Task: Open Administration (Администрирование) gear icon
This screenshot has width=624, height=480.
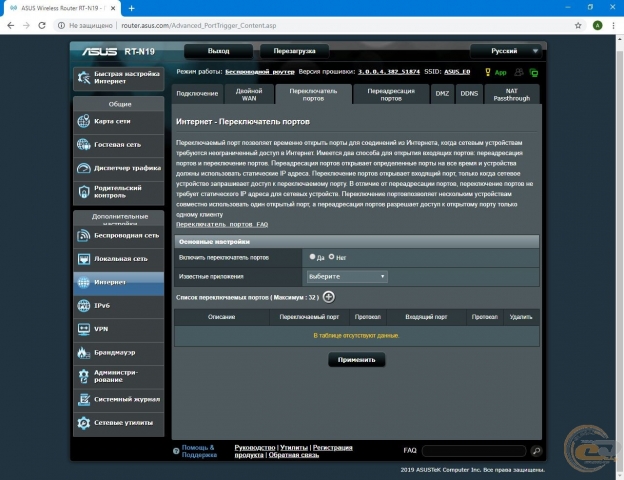Action: point(84,376)
